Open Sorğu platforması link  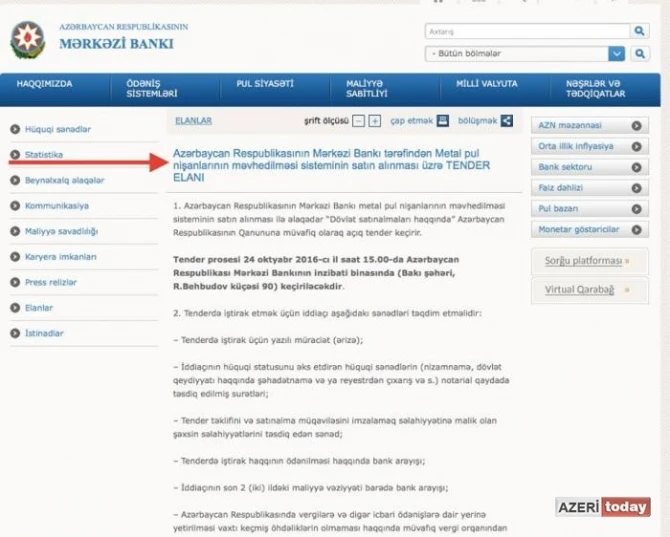point(583,261)
